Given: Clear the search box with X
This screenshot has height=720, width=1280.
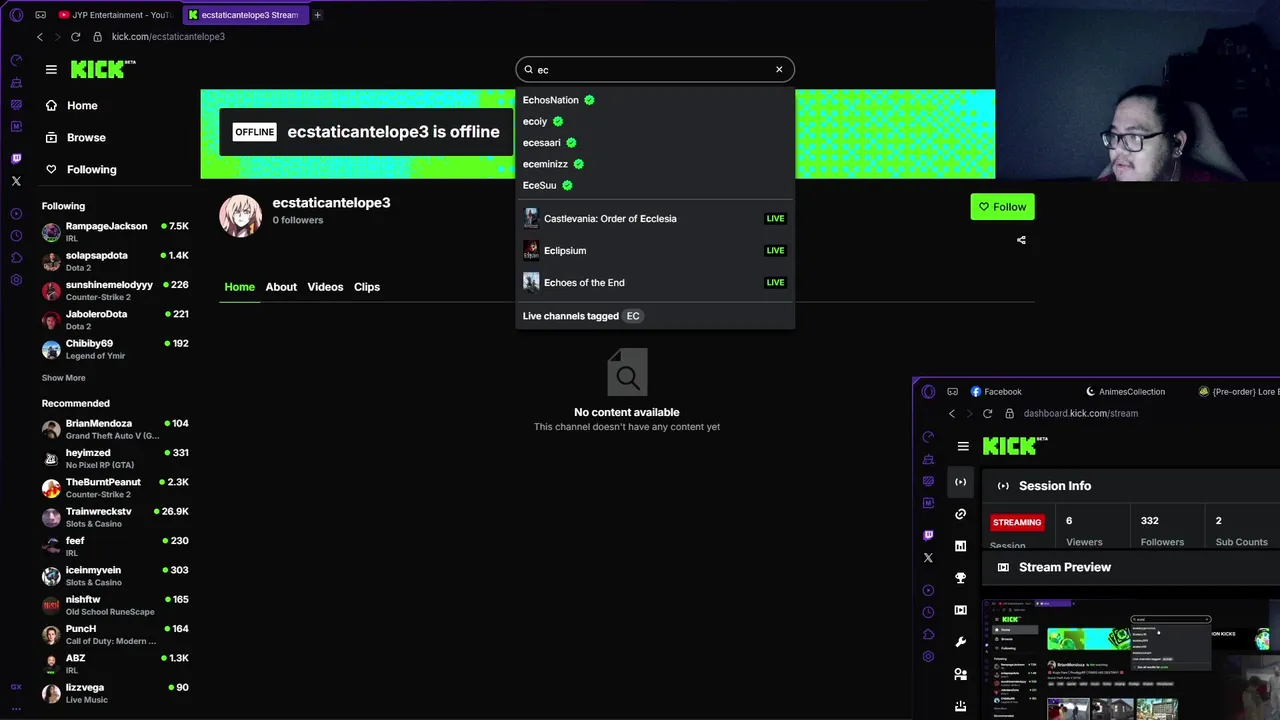Looking at the screenshot, I should click(x=779, y=69).
